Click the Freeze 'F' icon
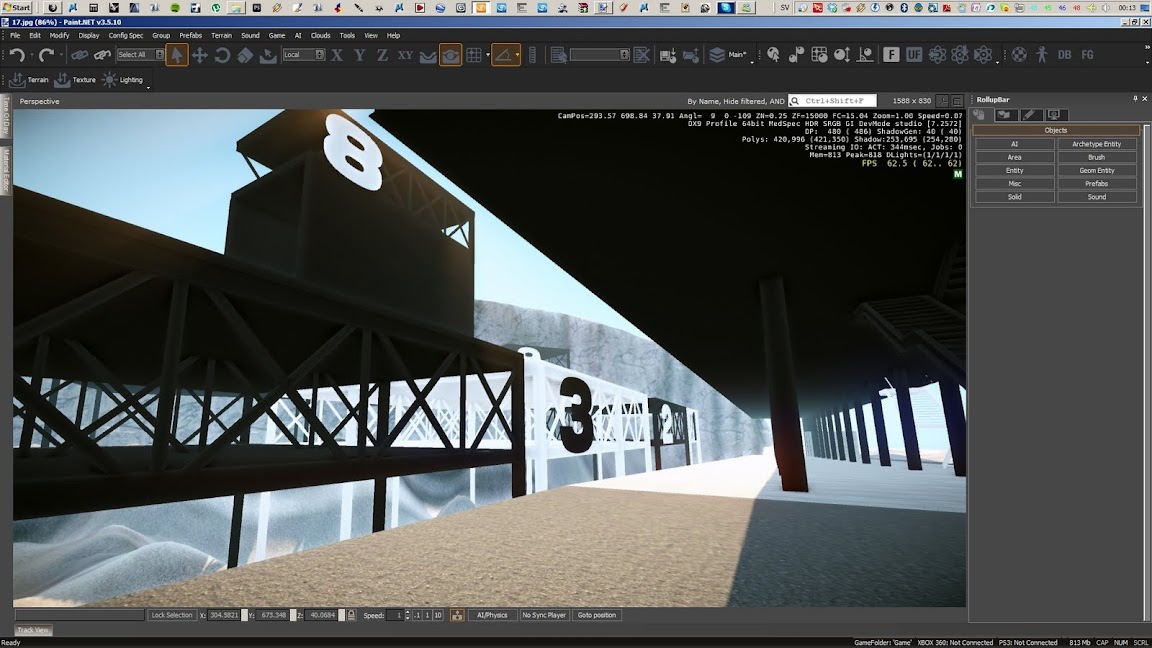The height and width of the screenshot is (648, 1152). [890, 55]
